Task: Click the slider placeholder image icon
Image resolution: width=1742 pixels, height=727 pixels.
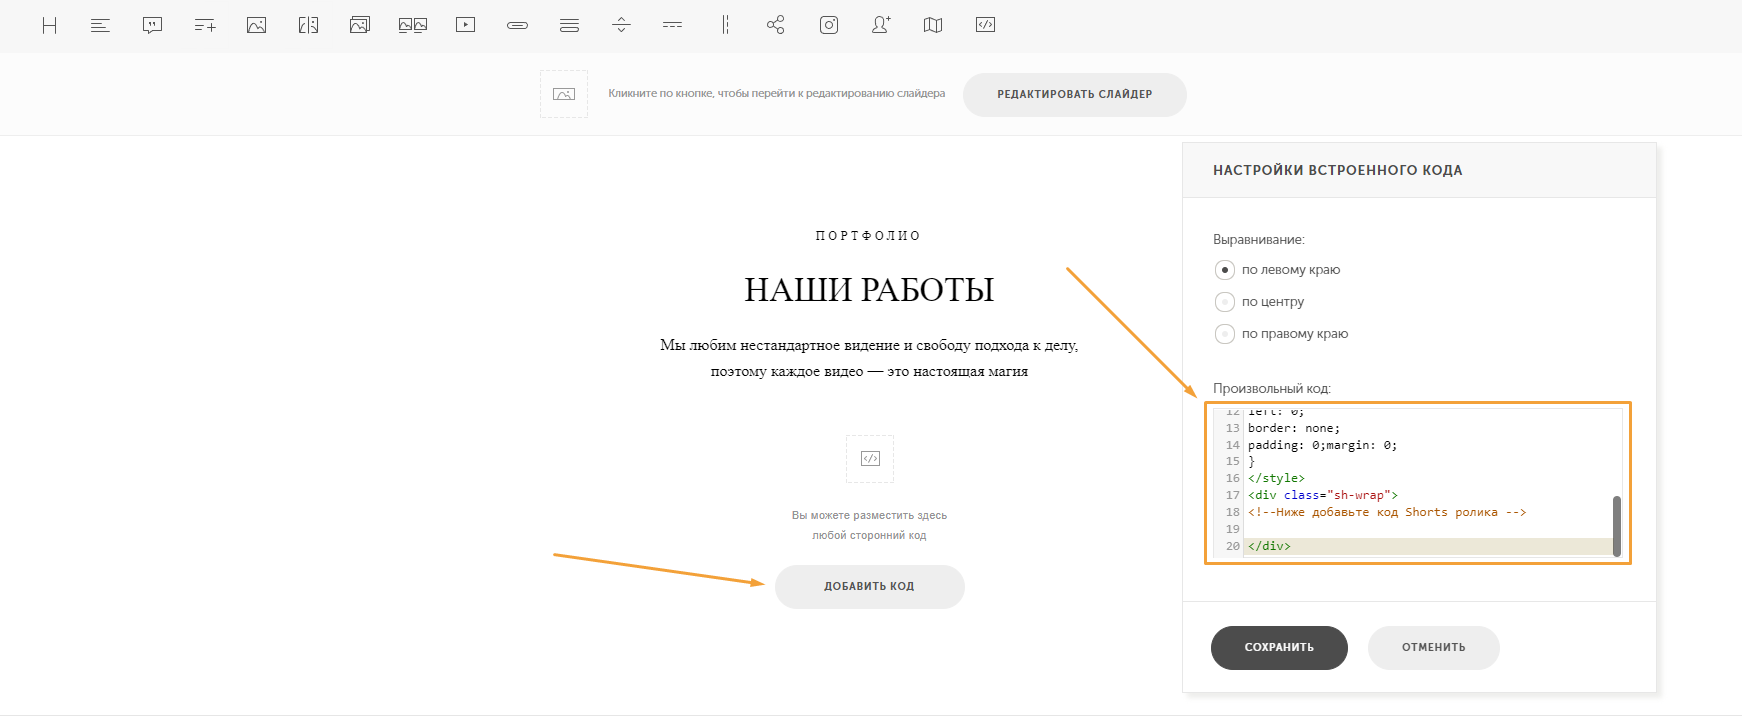Action: click(x=564, y=94)
